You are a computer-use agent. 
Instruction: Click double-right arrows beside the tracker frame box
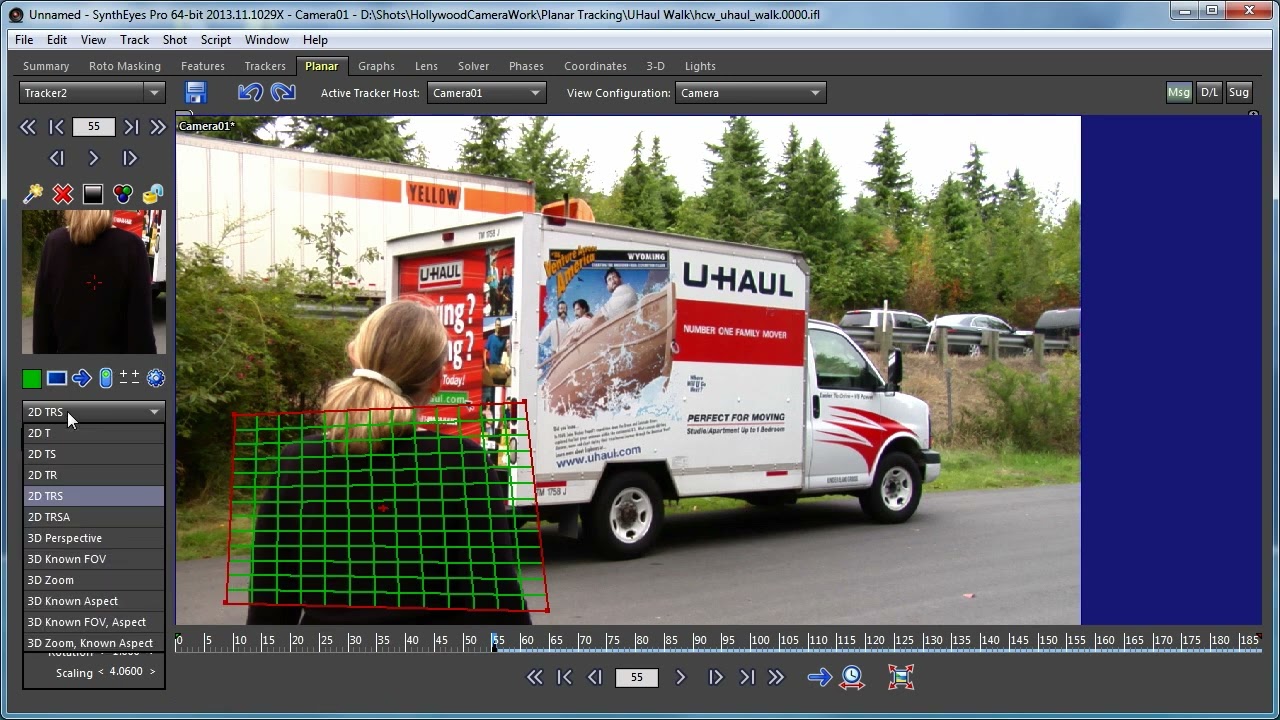click(158, 127)
